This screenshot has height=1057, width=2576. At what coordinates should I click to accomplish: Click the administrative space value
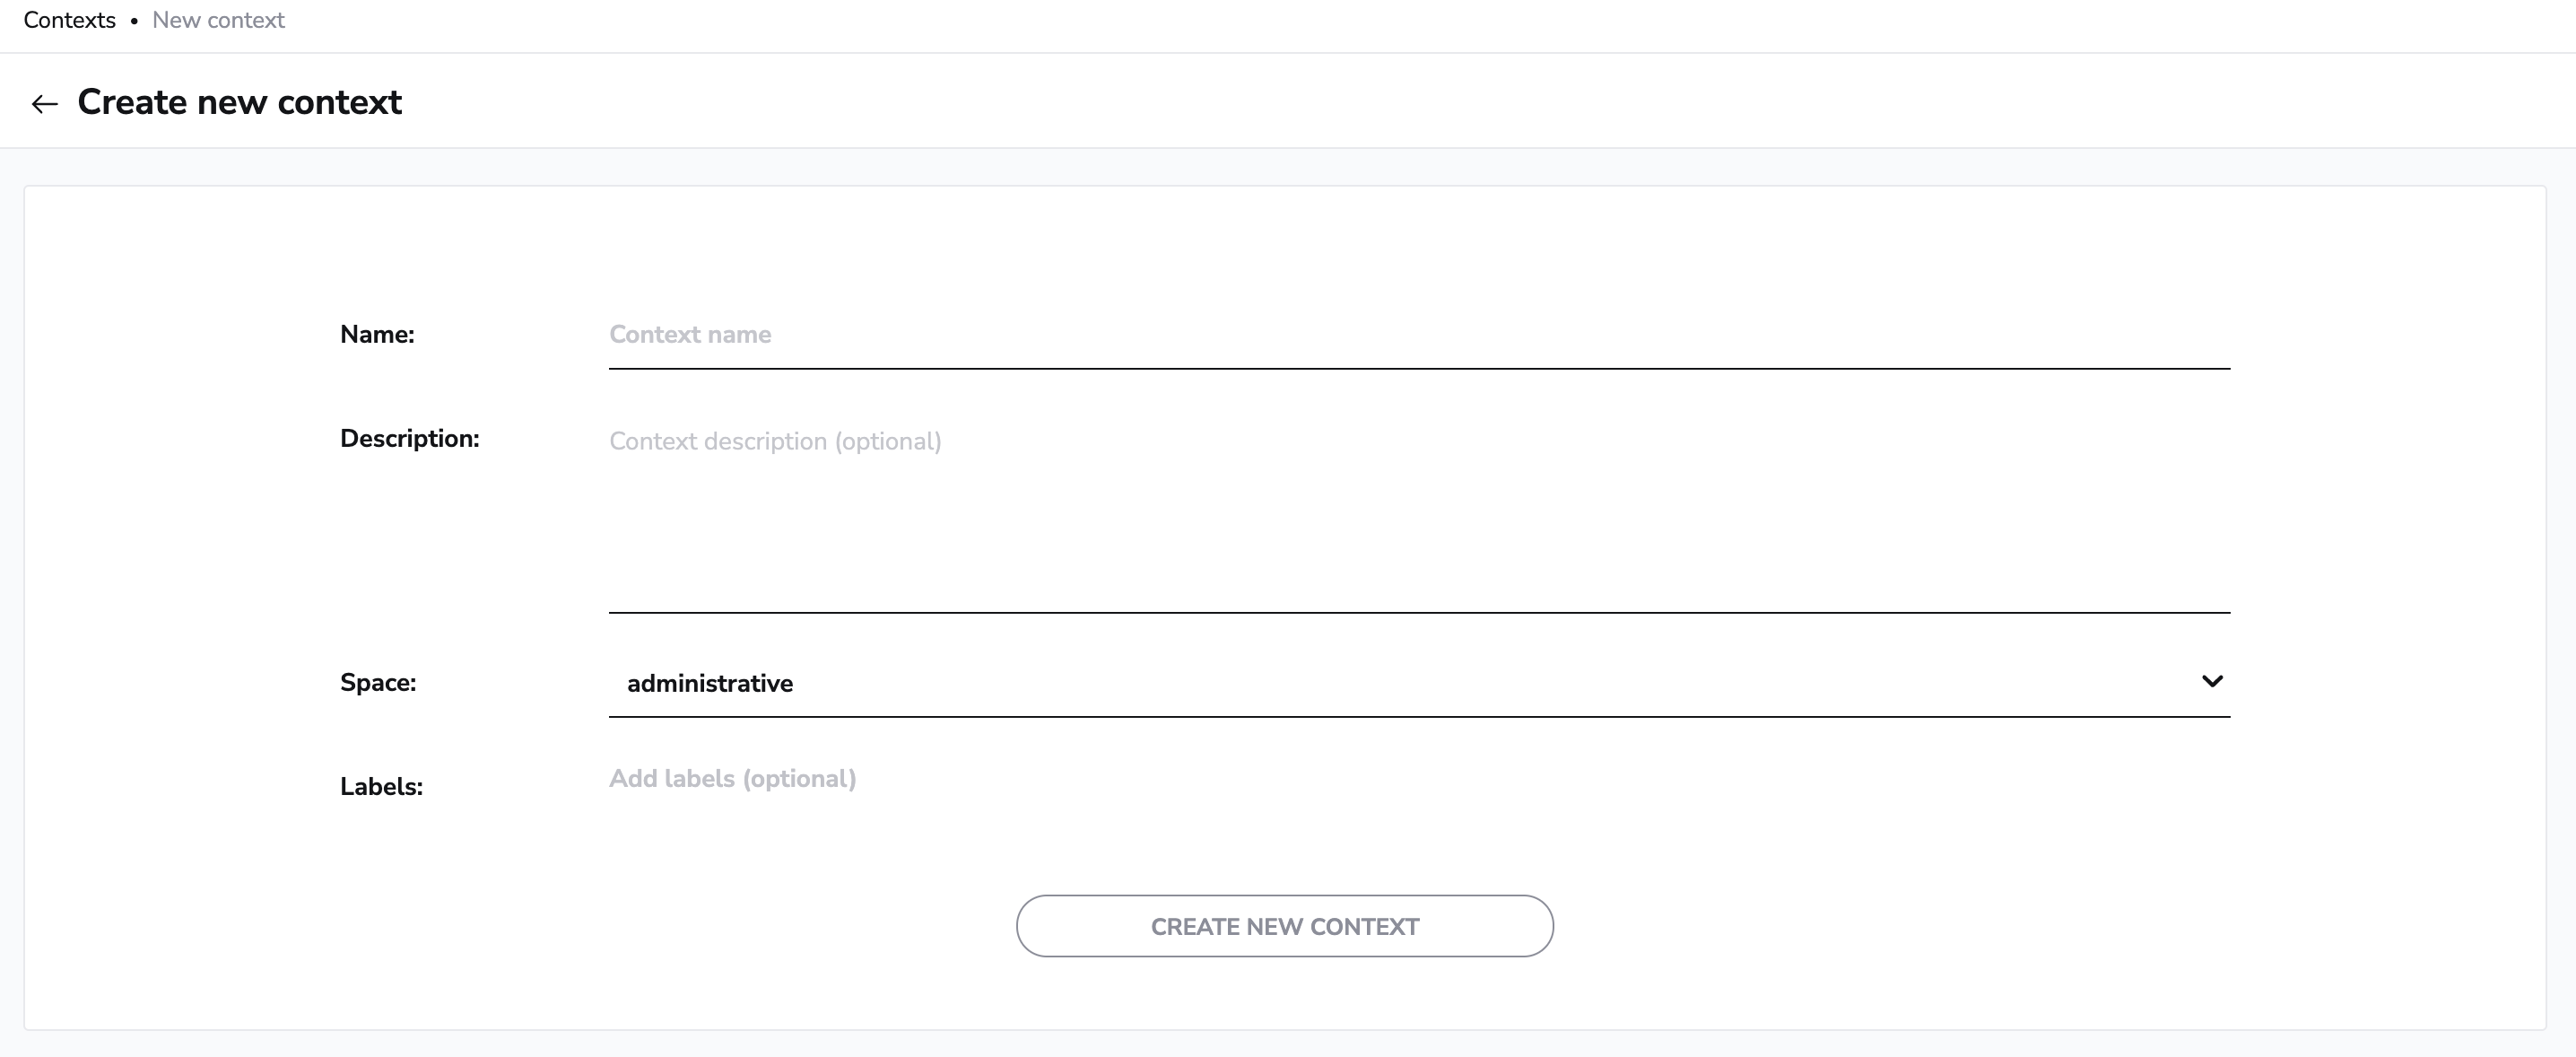tap(710, 684)
